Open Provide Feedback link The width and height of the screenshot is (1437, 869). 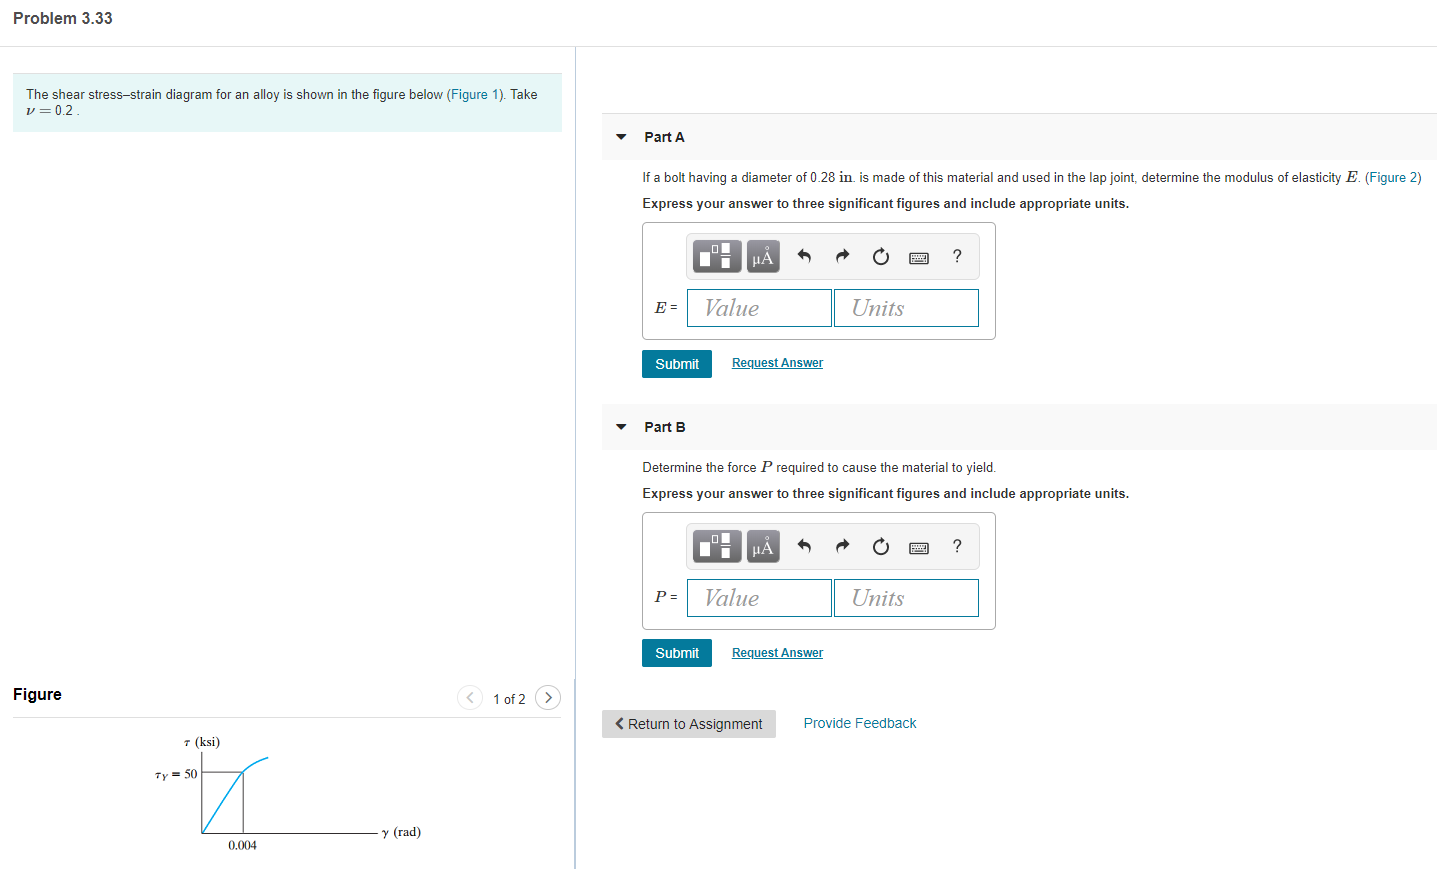tap(860, 723)
